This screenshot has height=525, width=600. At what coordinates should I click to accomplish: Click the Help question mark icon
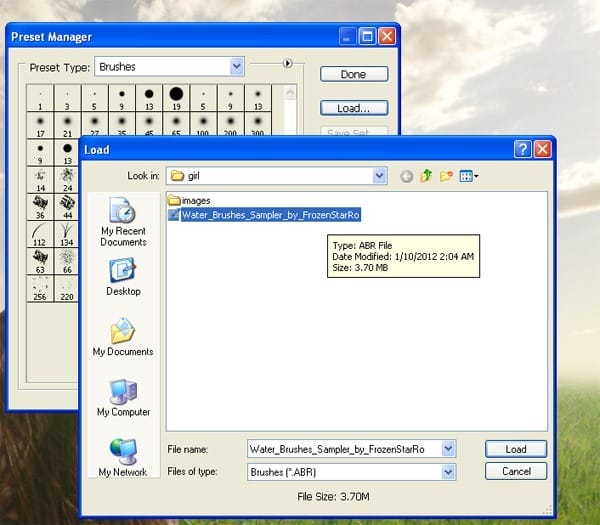[523, 149]
